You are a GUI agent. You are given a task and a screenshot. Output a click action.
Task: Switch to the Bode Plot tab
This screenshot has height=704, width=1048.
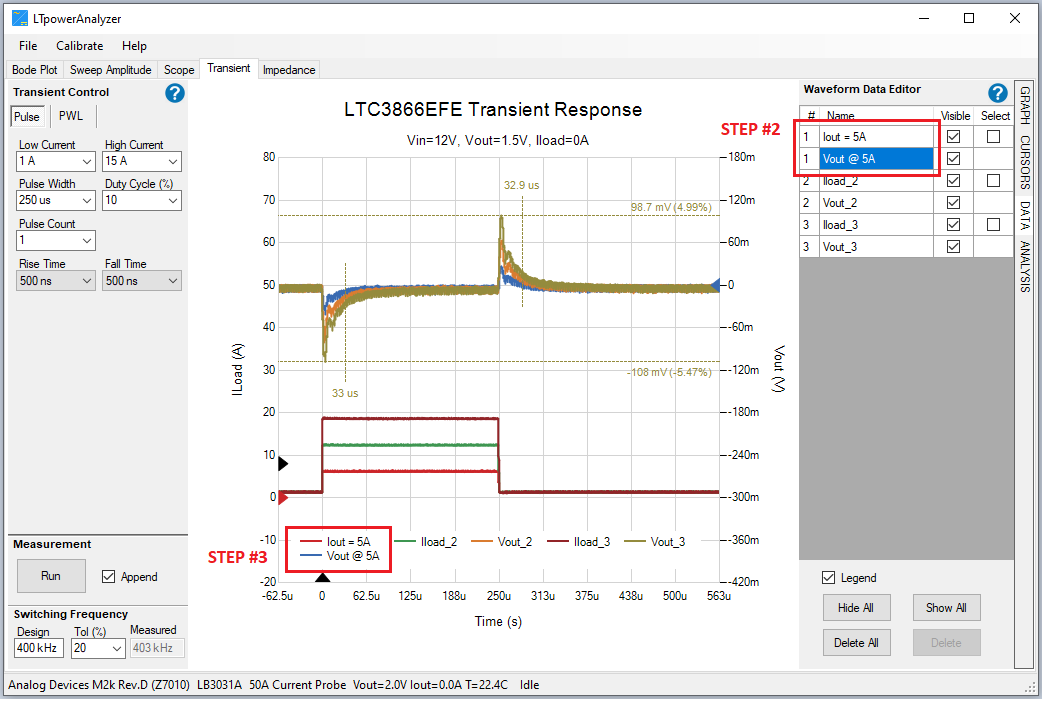point(34,69)
